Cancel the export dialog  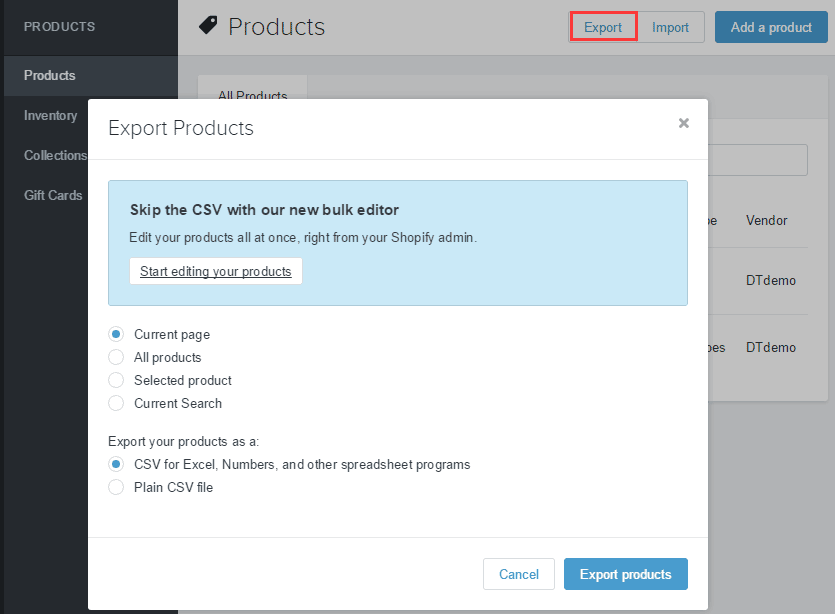(518, 574)
